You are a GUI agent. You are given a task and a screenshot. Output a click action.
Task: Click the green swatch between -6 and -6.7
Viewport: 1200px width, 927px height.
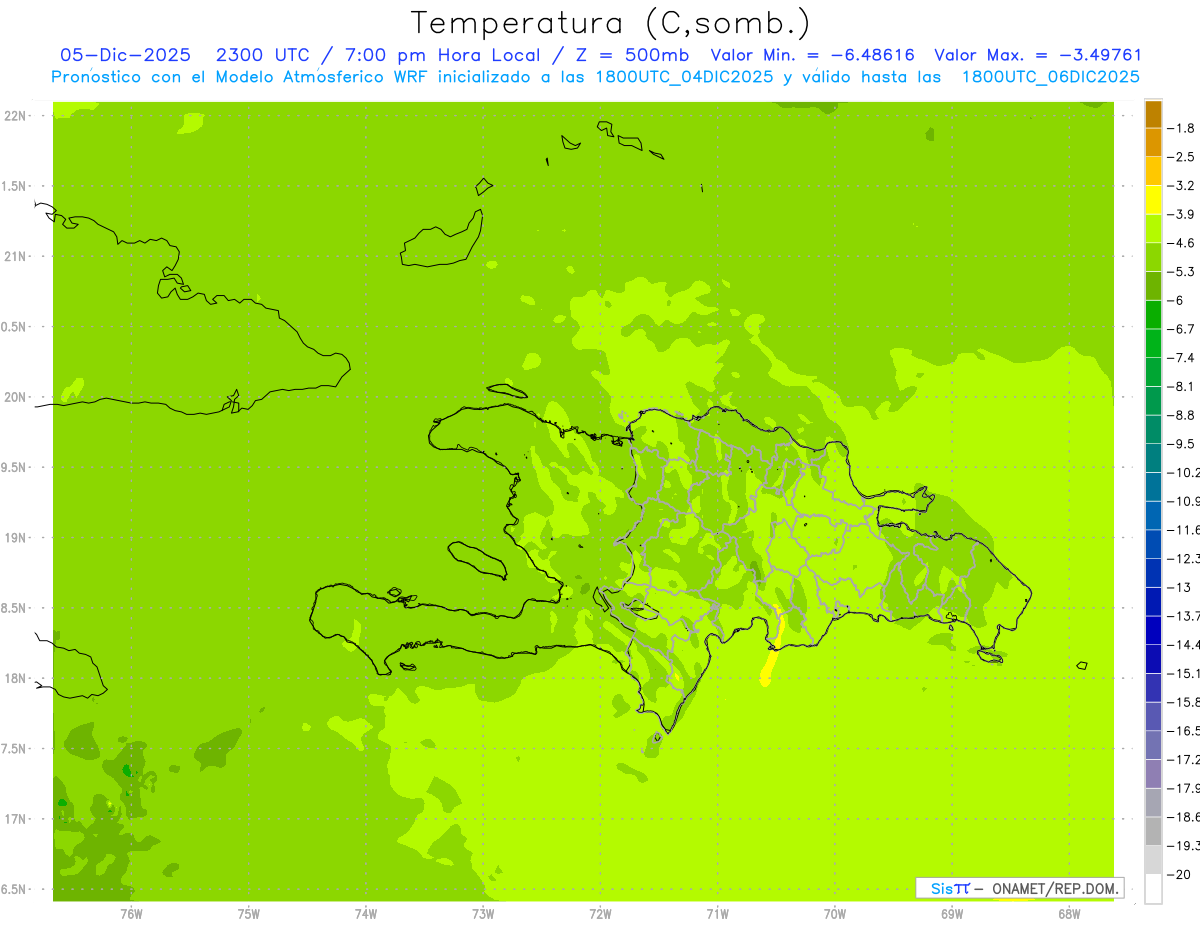tap(1153, 314)
